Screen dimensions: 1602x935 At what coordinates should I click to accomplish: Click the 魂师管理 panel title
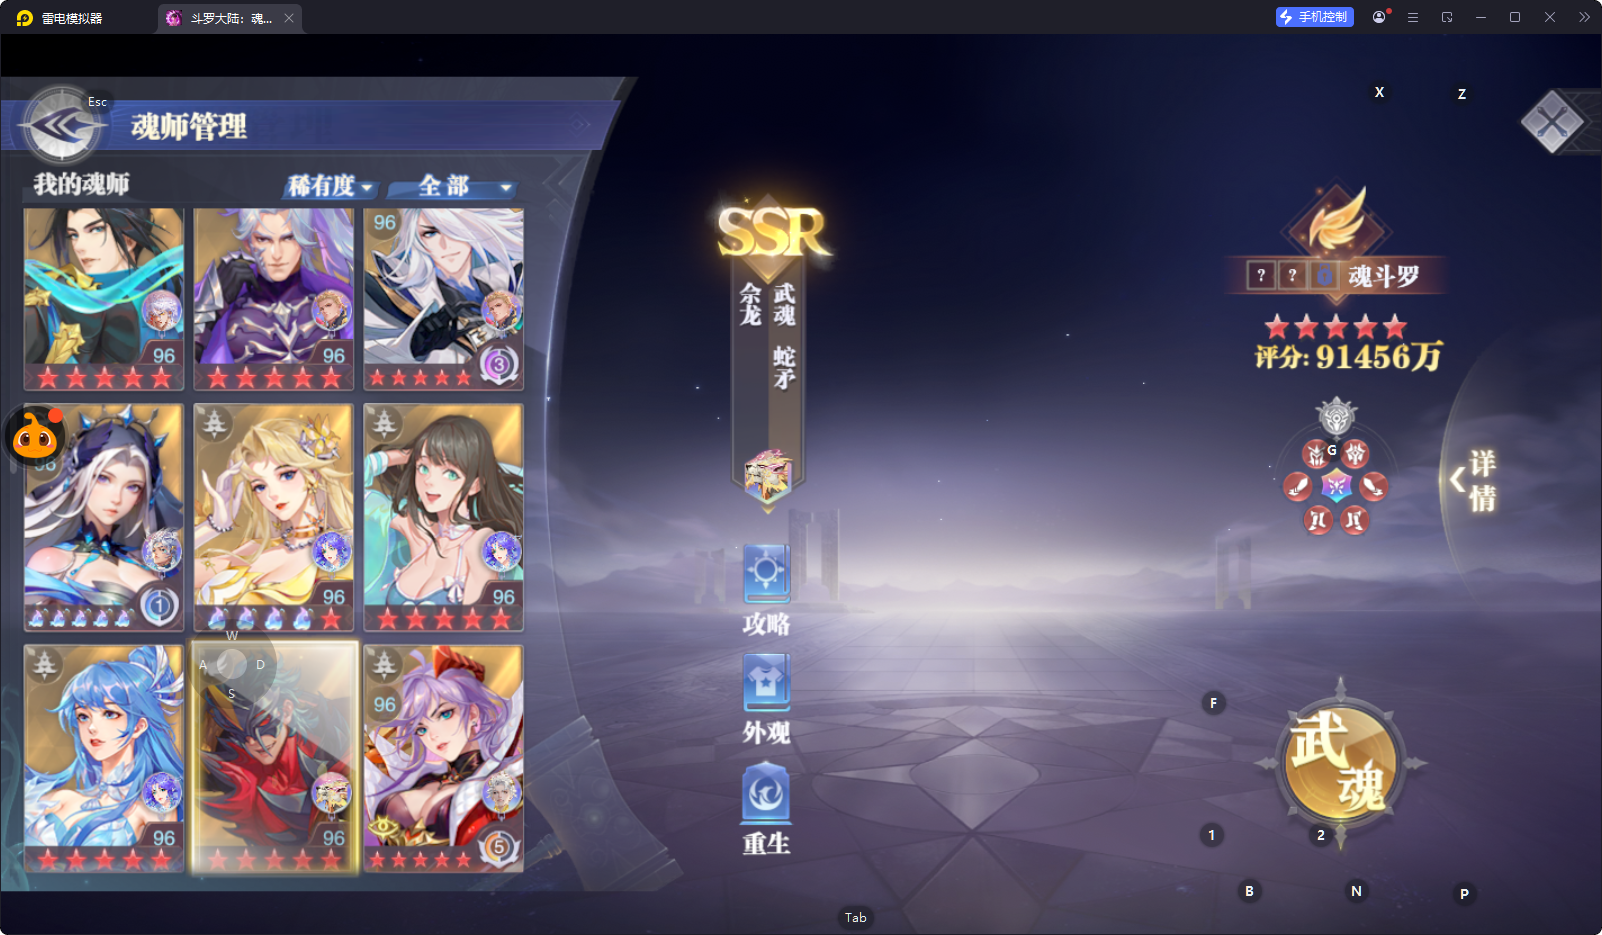189,126
